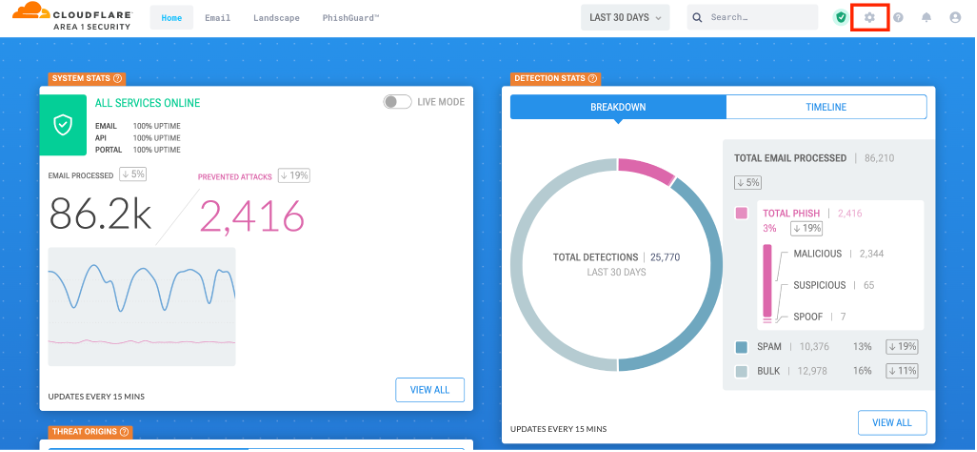Click the pink Total Phish color swatch
This screenshot has height=452, width=977.
pyautogui.click(x=741, y=213)
